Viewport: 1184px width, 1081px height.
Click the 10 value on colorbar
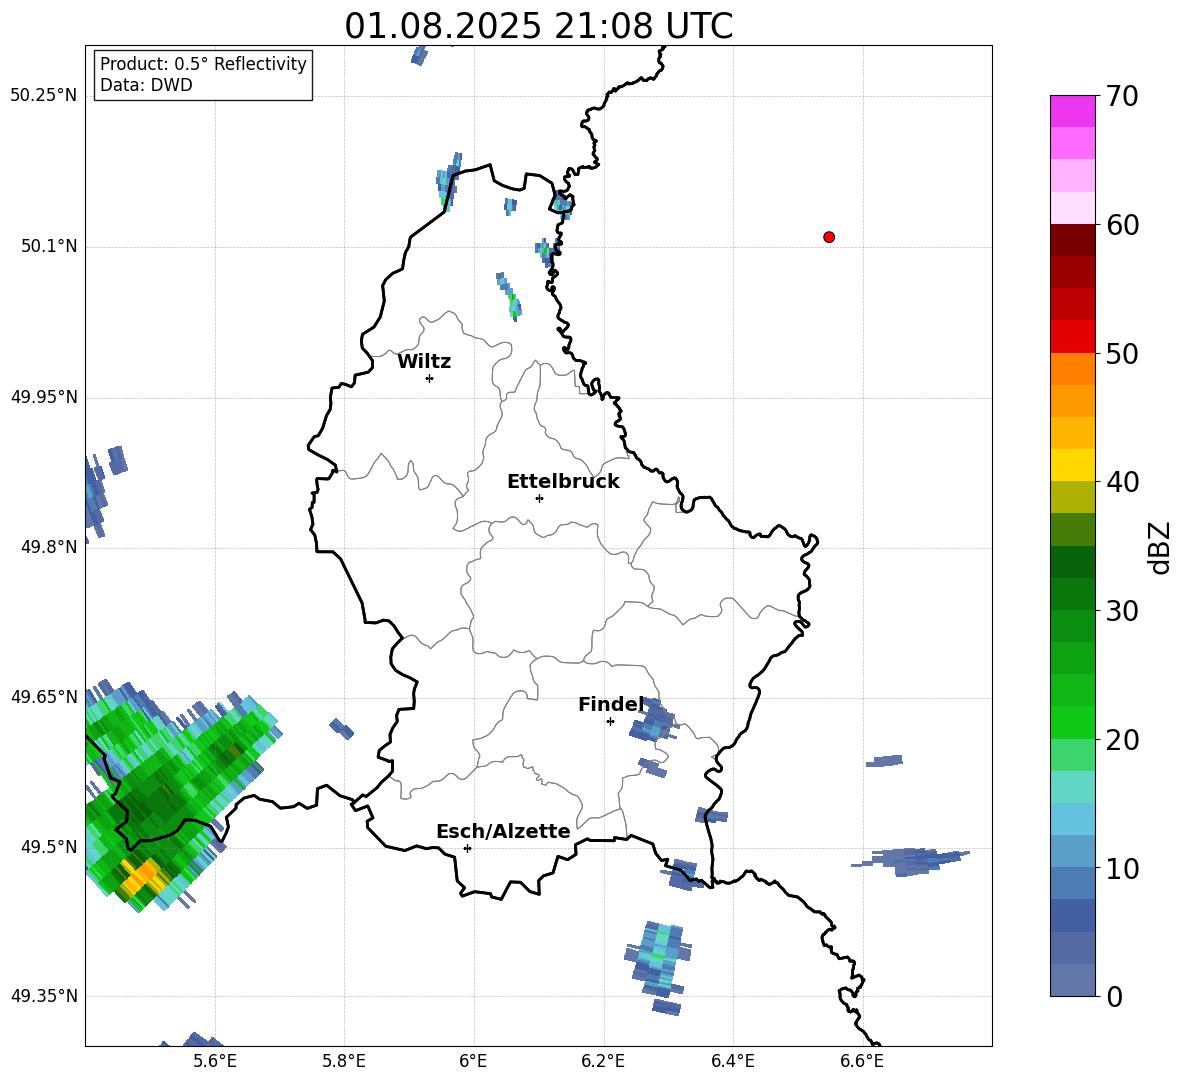1122,868
